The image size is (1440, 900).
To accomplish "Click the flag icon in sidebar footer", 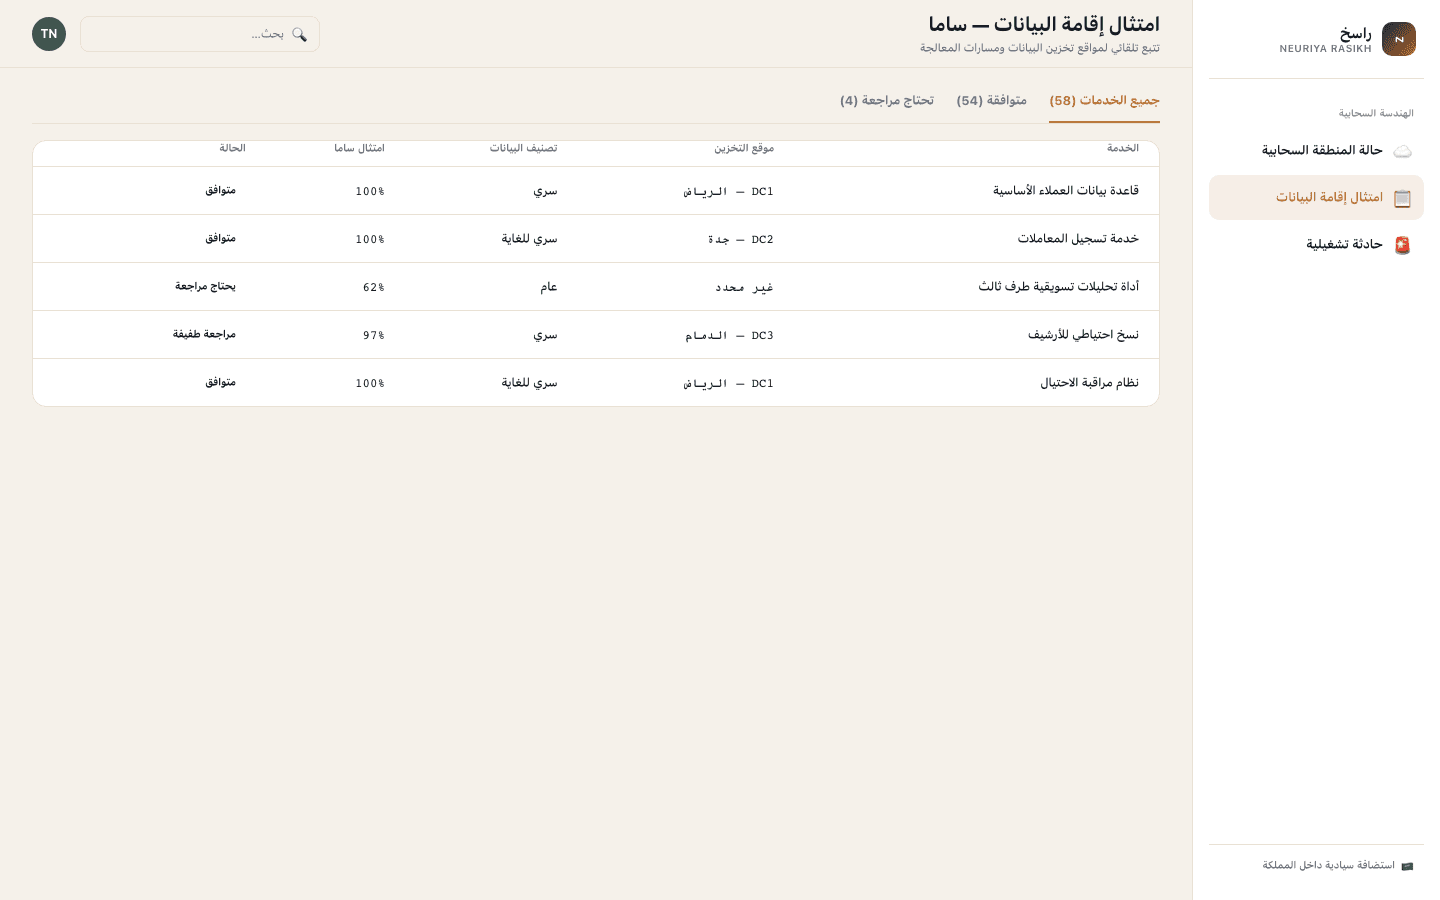I will click(x=1407, y=866).
